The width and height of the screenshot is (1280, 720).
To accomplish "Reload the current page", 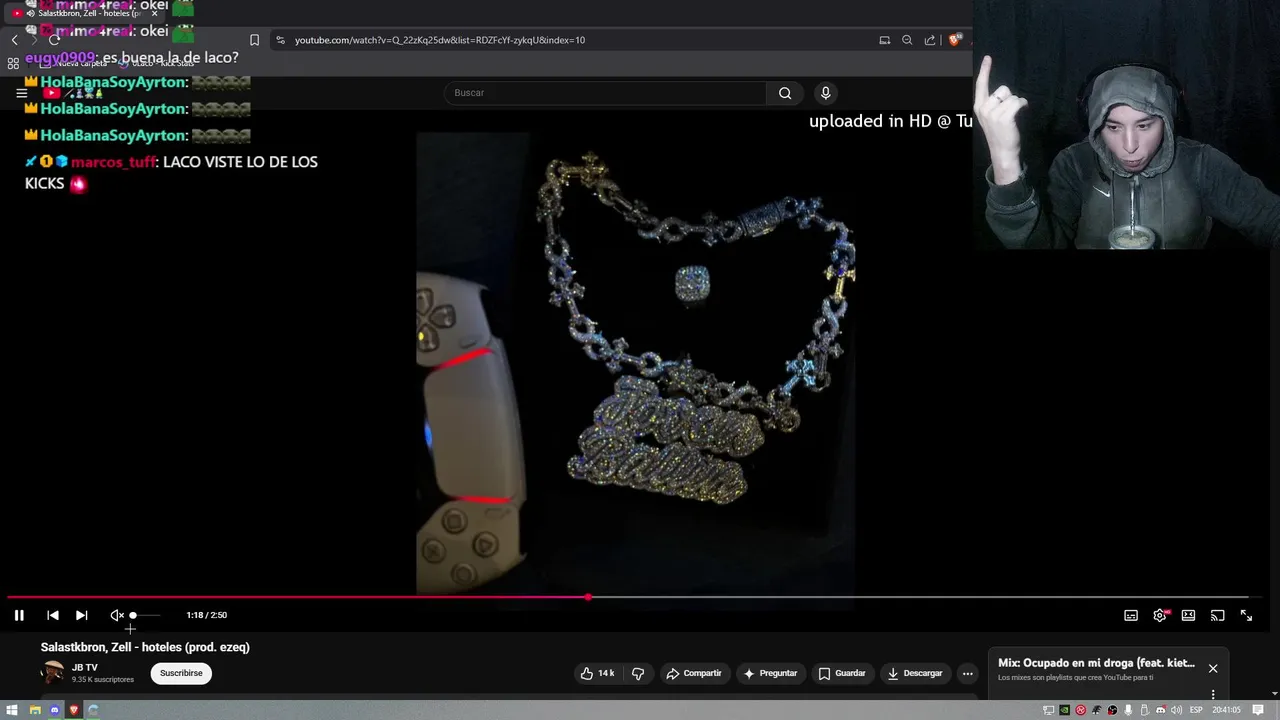I will (54, 40).
